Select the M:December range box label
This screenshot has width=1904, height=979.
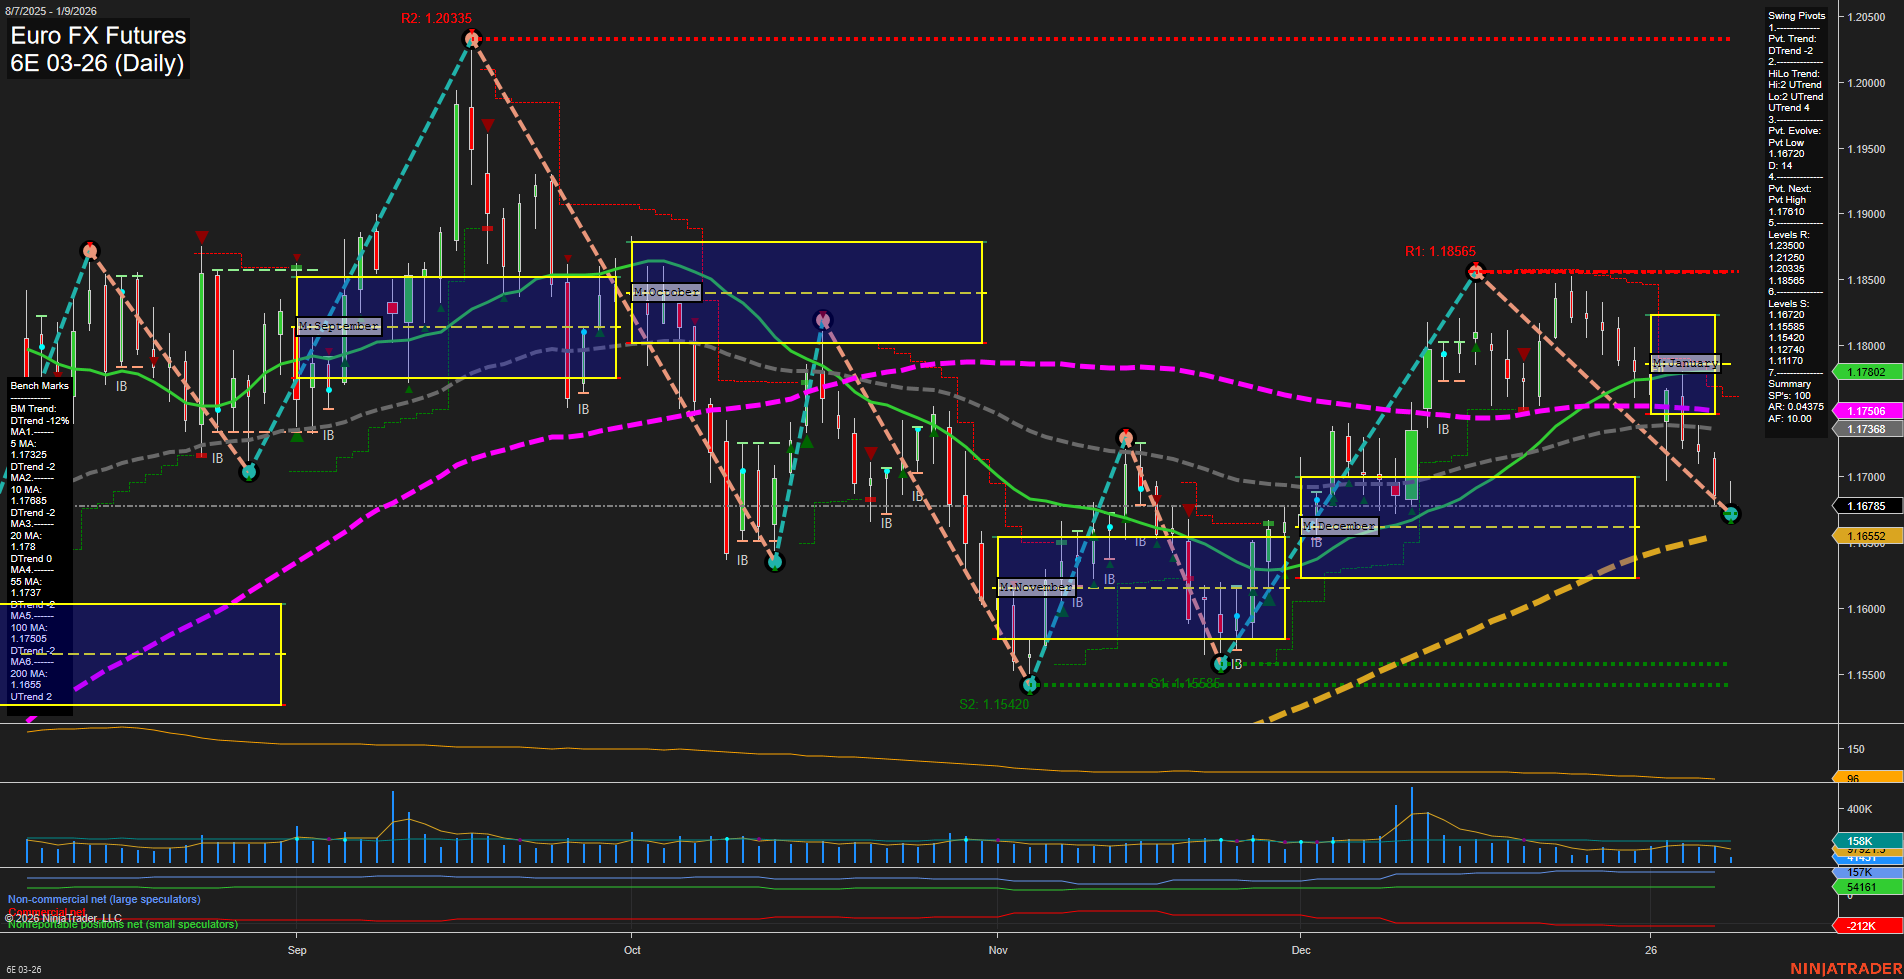[x=1338, y=525]
